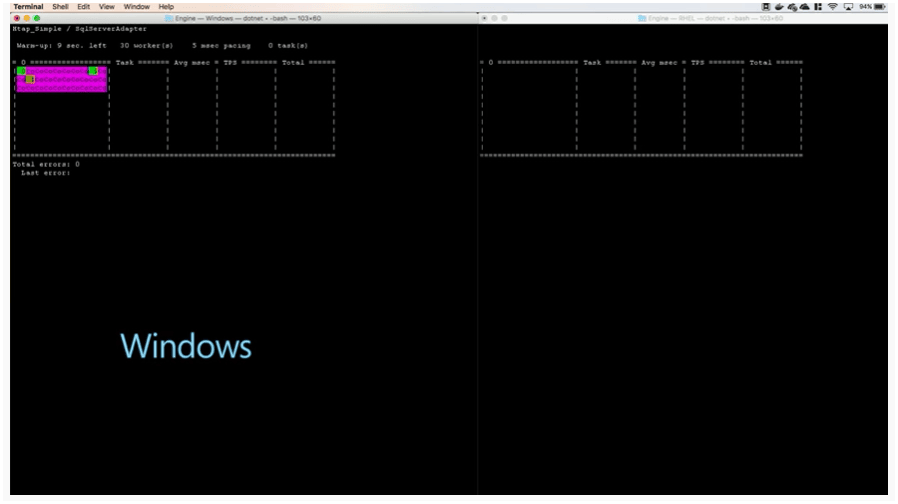
Task: Click the second menu bar status icon
Action: pos(779,7)
